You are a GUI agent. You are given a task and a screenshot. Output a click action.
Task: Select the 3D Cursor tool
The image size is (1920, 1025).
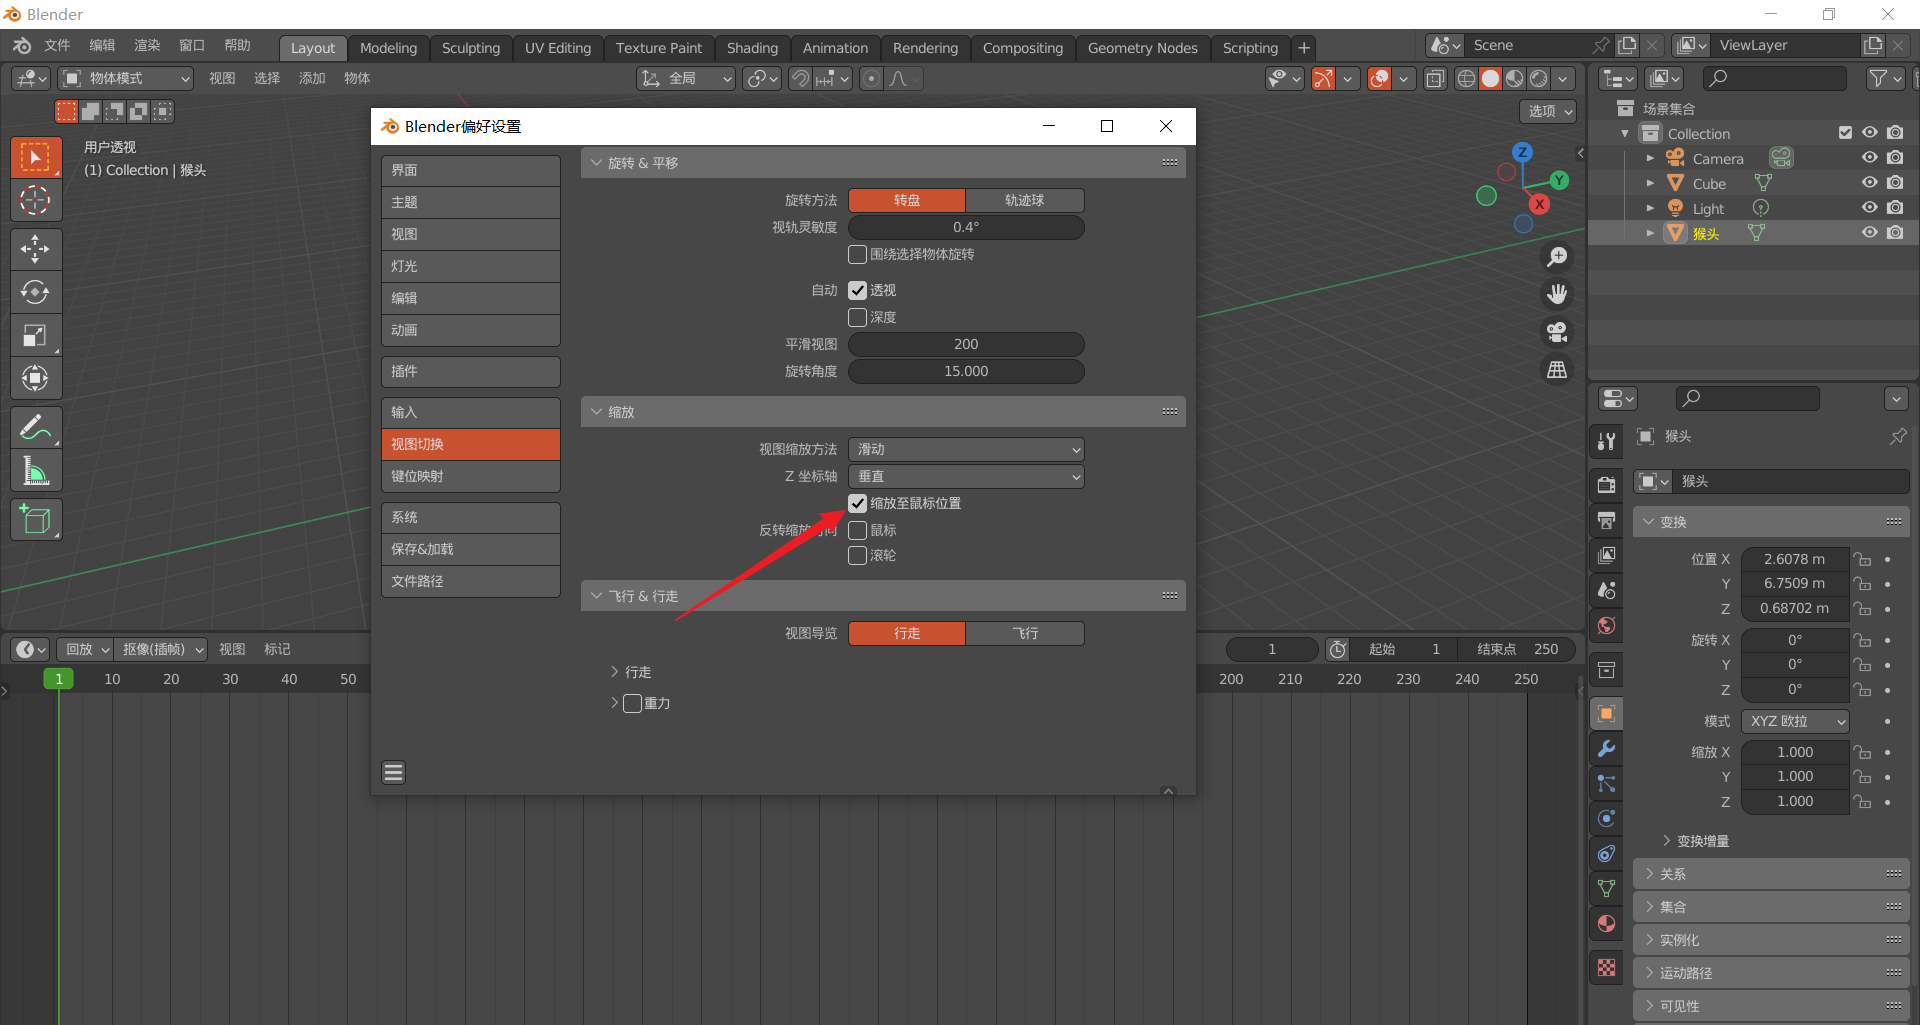click(36, 200)
